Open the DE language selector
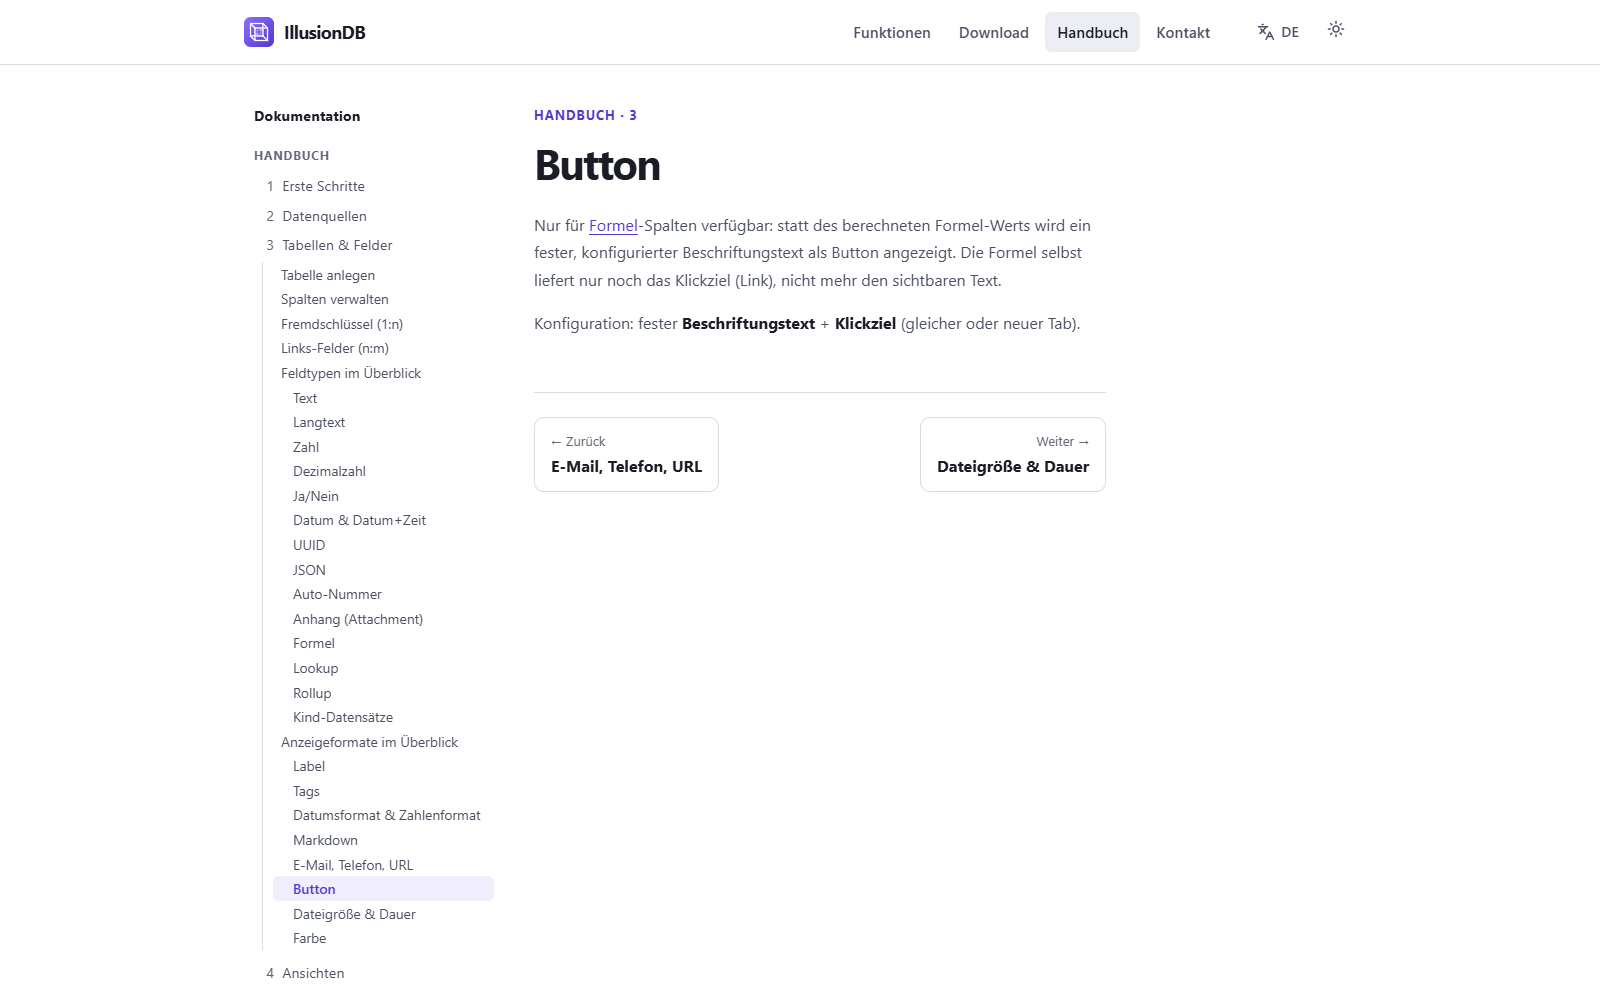Viewport: 1600px width, 1000px height. (1278, 32)
